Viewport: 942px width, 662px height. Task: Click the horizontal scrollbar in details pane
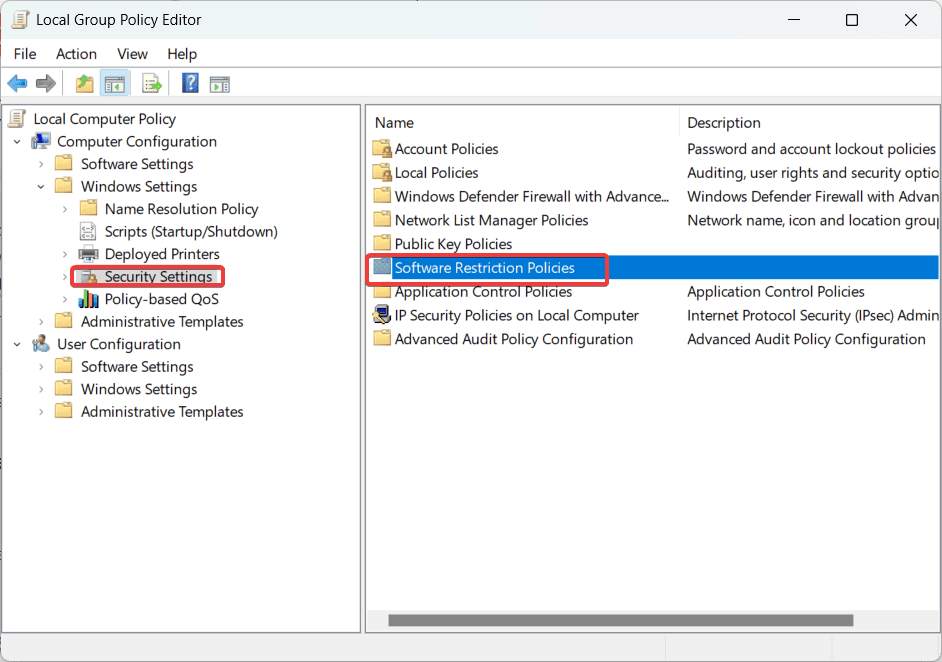[x=621, y=620]
